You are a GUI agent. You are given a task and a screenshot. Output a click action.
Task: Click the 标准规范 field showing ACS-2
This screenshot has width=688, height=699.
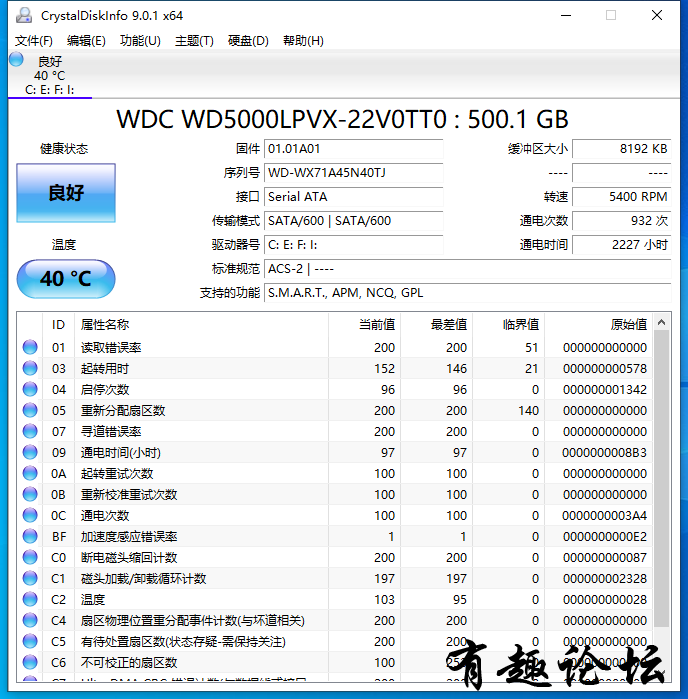coord(468,269)
